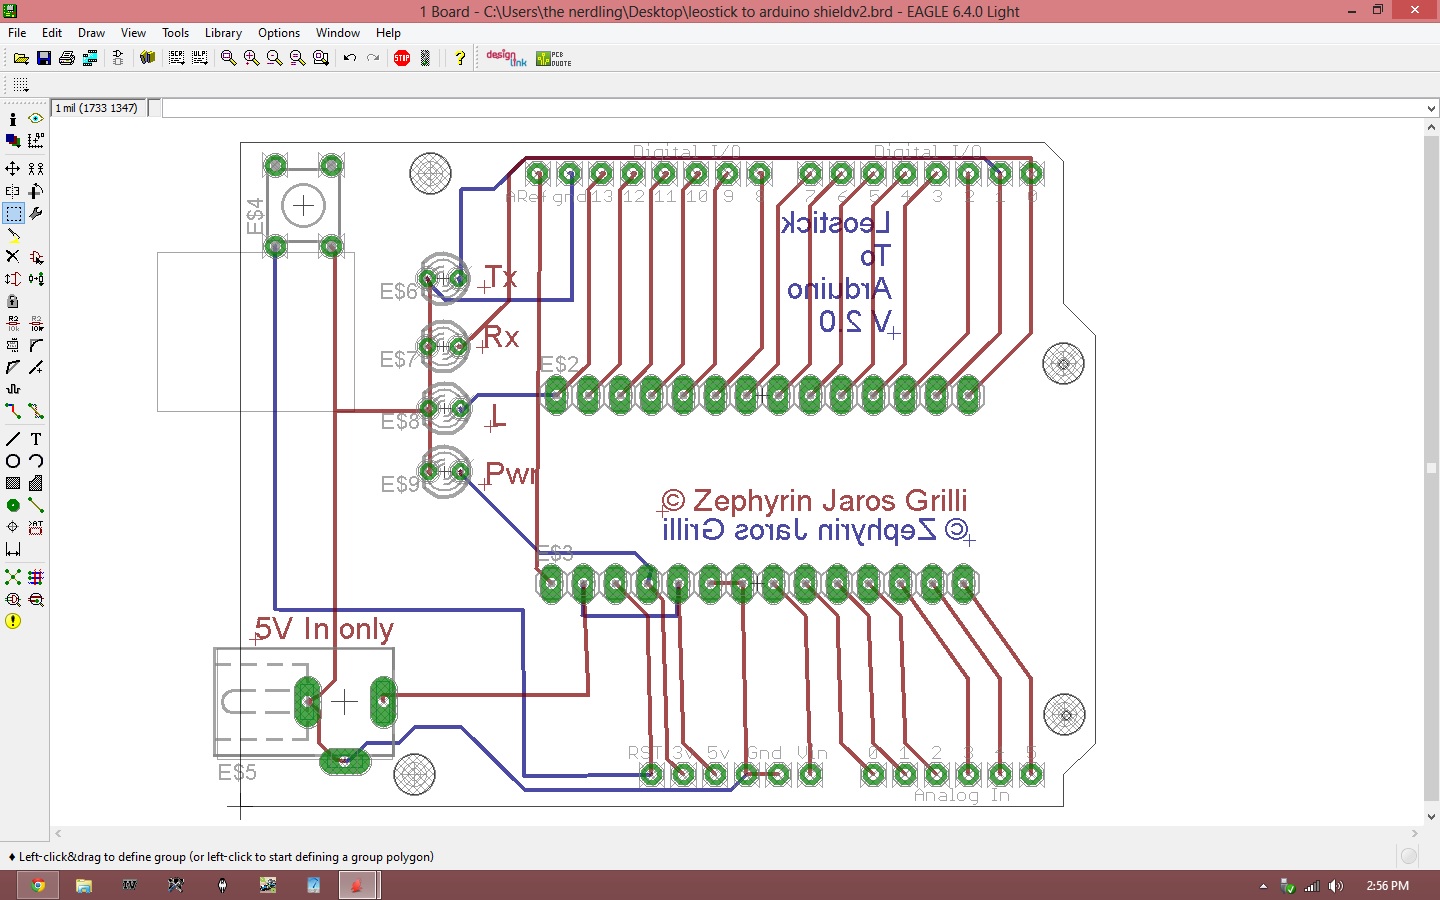Open the Zoom select dropdown icon
This screenshot has height=900, width=1440.
click(321, 58)
